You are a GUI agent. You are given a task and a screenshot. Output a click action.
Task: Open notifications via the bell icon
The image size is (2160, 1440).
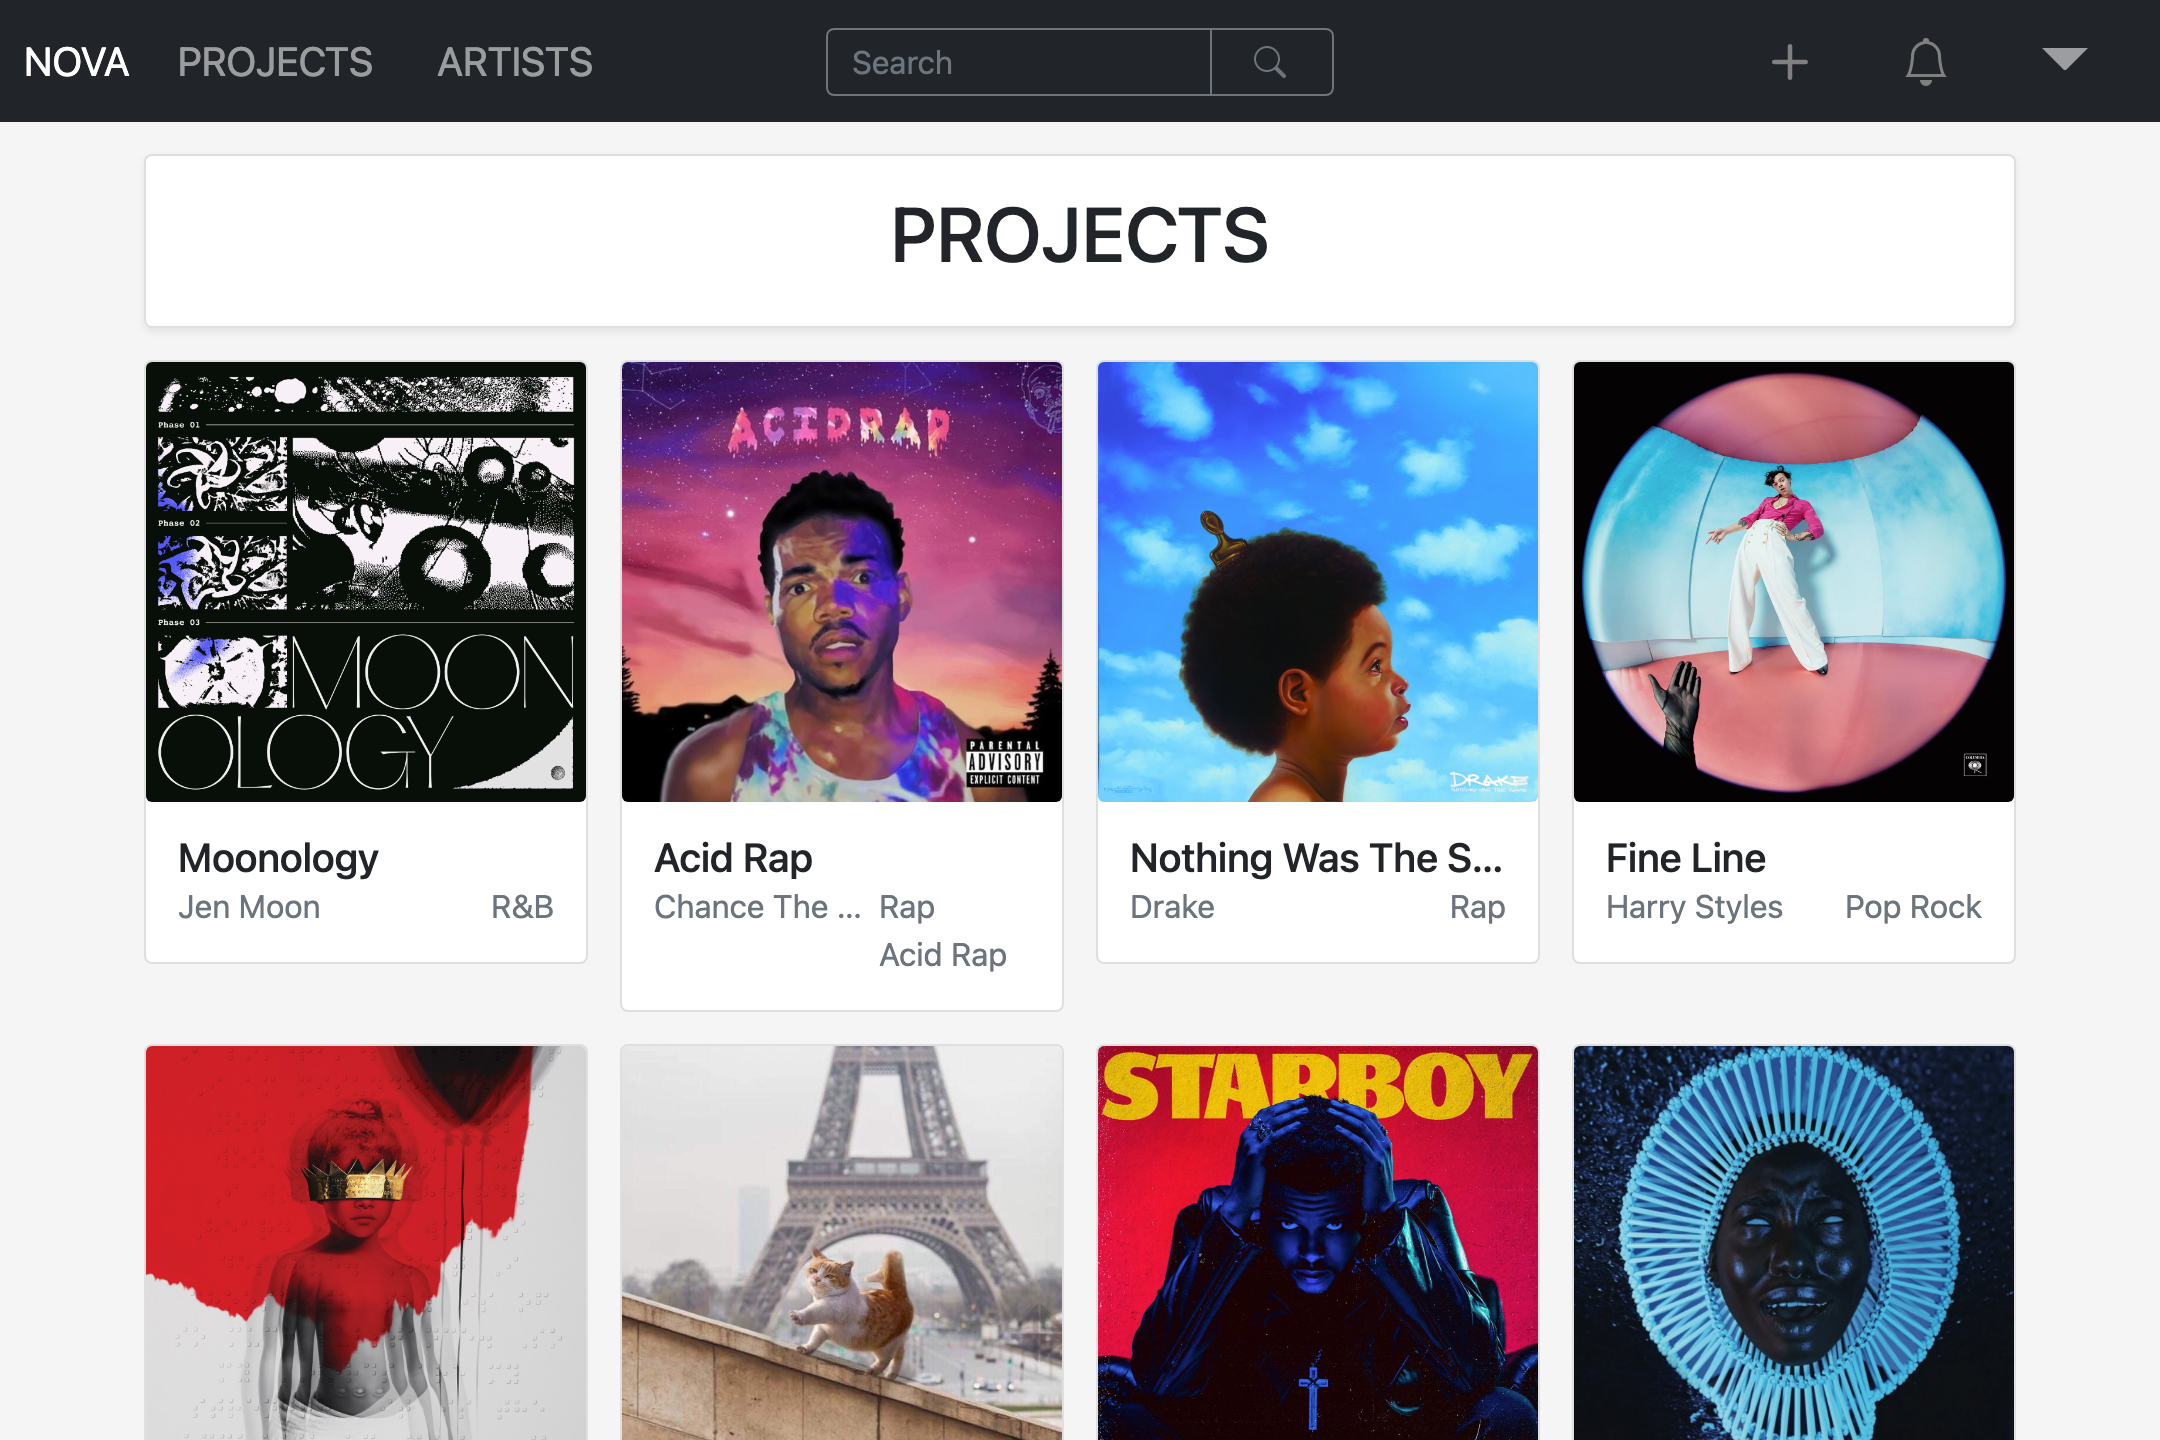pos(1925,62)
